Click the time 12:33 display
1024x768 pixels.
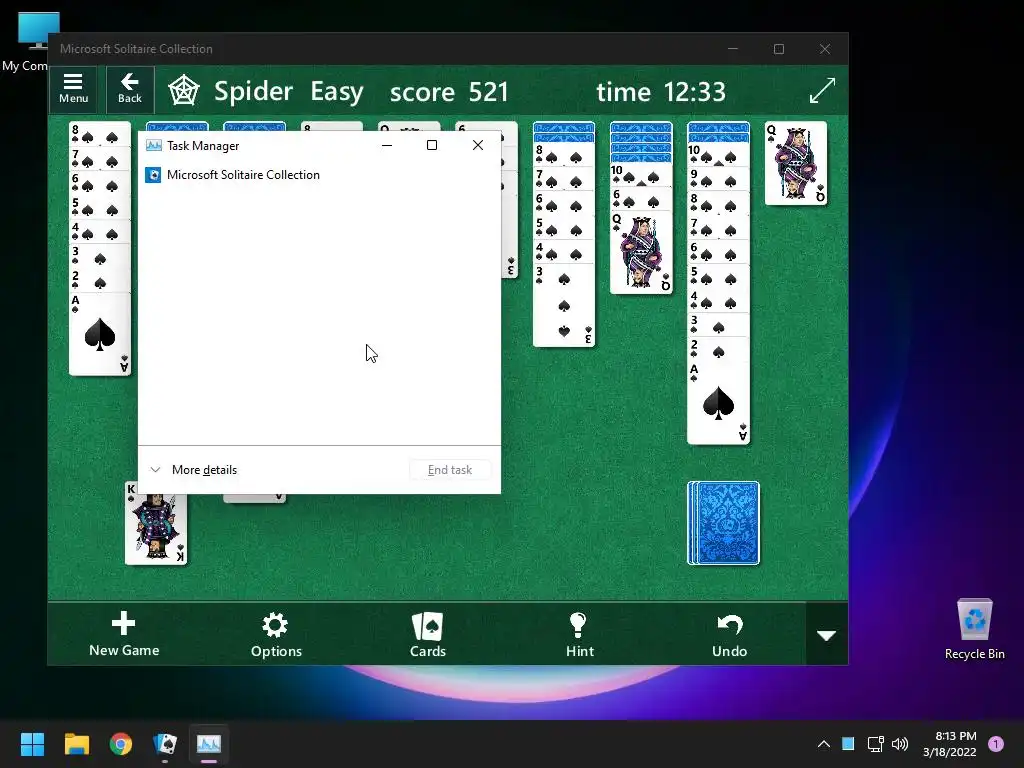(661, 91)
